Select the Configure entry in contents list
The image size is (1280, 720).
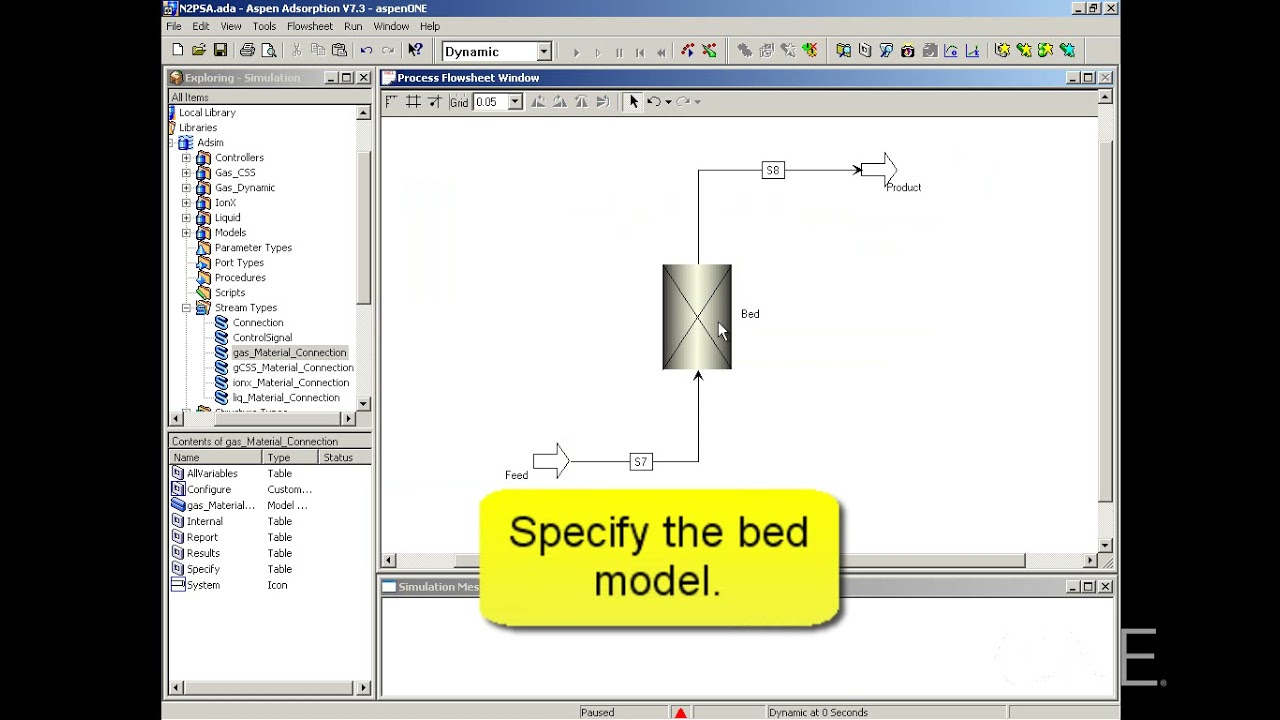click(x=209, y=490)
